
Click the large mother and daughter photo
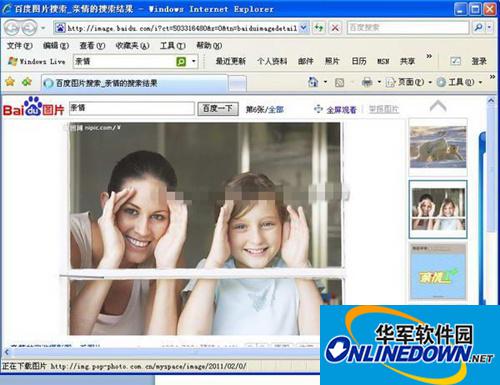[205, 229]
